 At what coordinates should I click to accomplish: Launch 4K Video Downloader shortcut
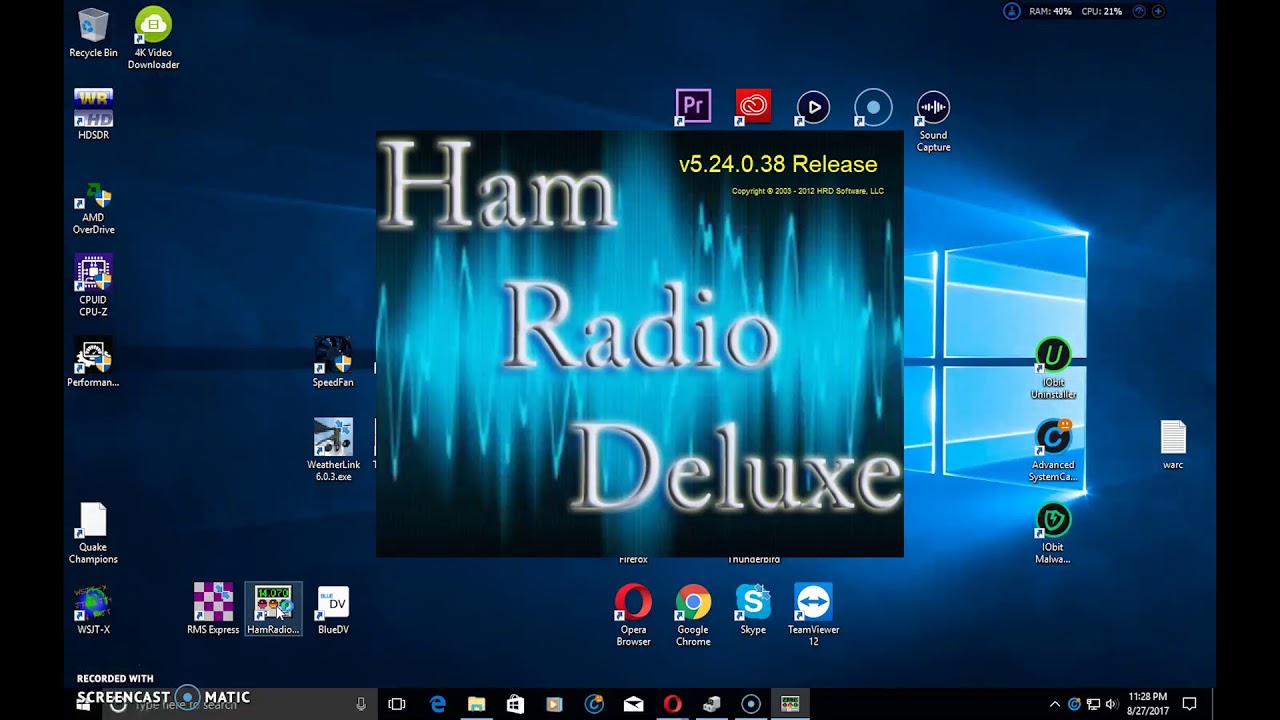[x=153, y=38]
